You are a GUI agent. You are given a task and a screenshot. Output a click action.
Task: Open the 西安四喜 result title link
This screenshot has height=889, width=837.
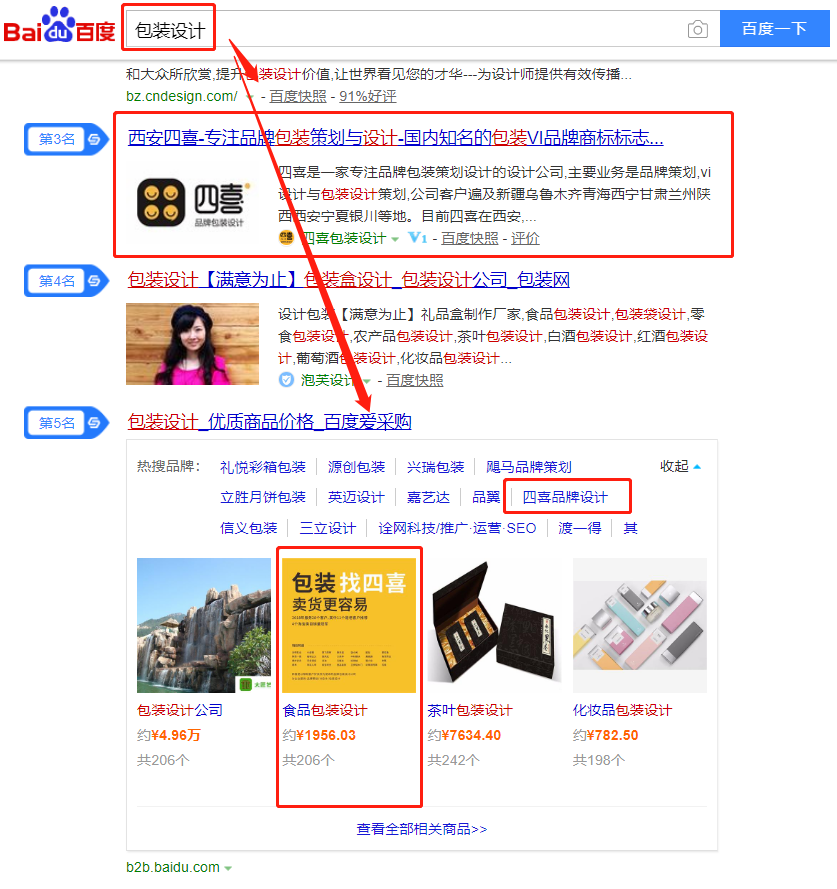[x=395, y=138]
